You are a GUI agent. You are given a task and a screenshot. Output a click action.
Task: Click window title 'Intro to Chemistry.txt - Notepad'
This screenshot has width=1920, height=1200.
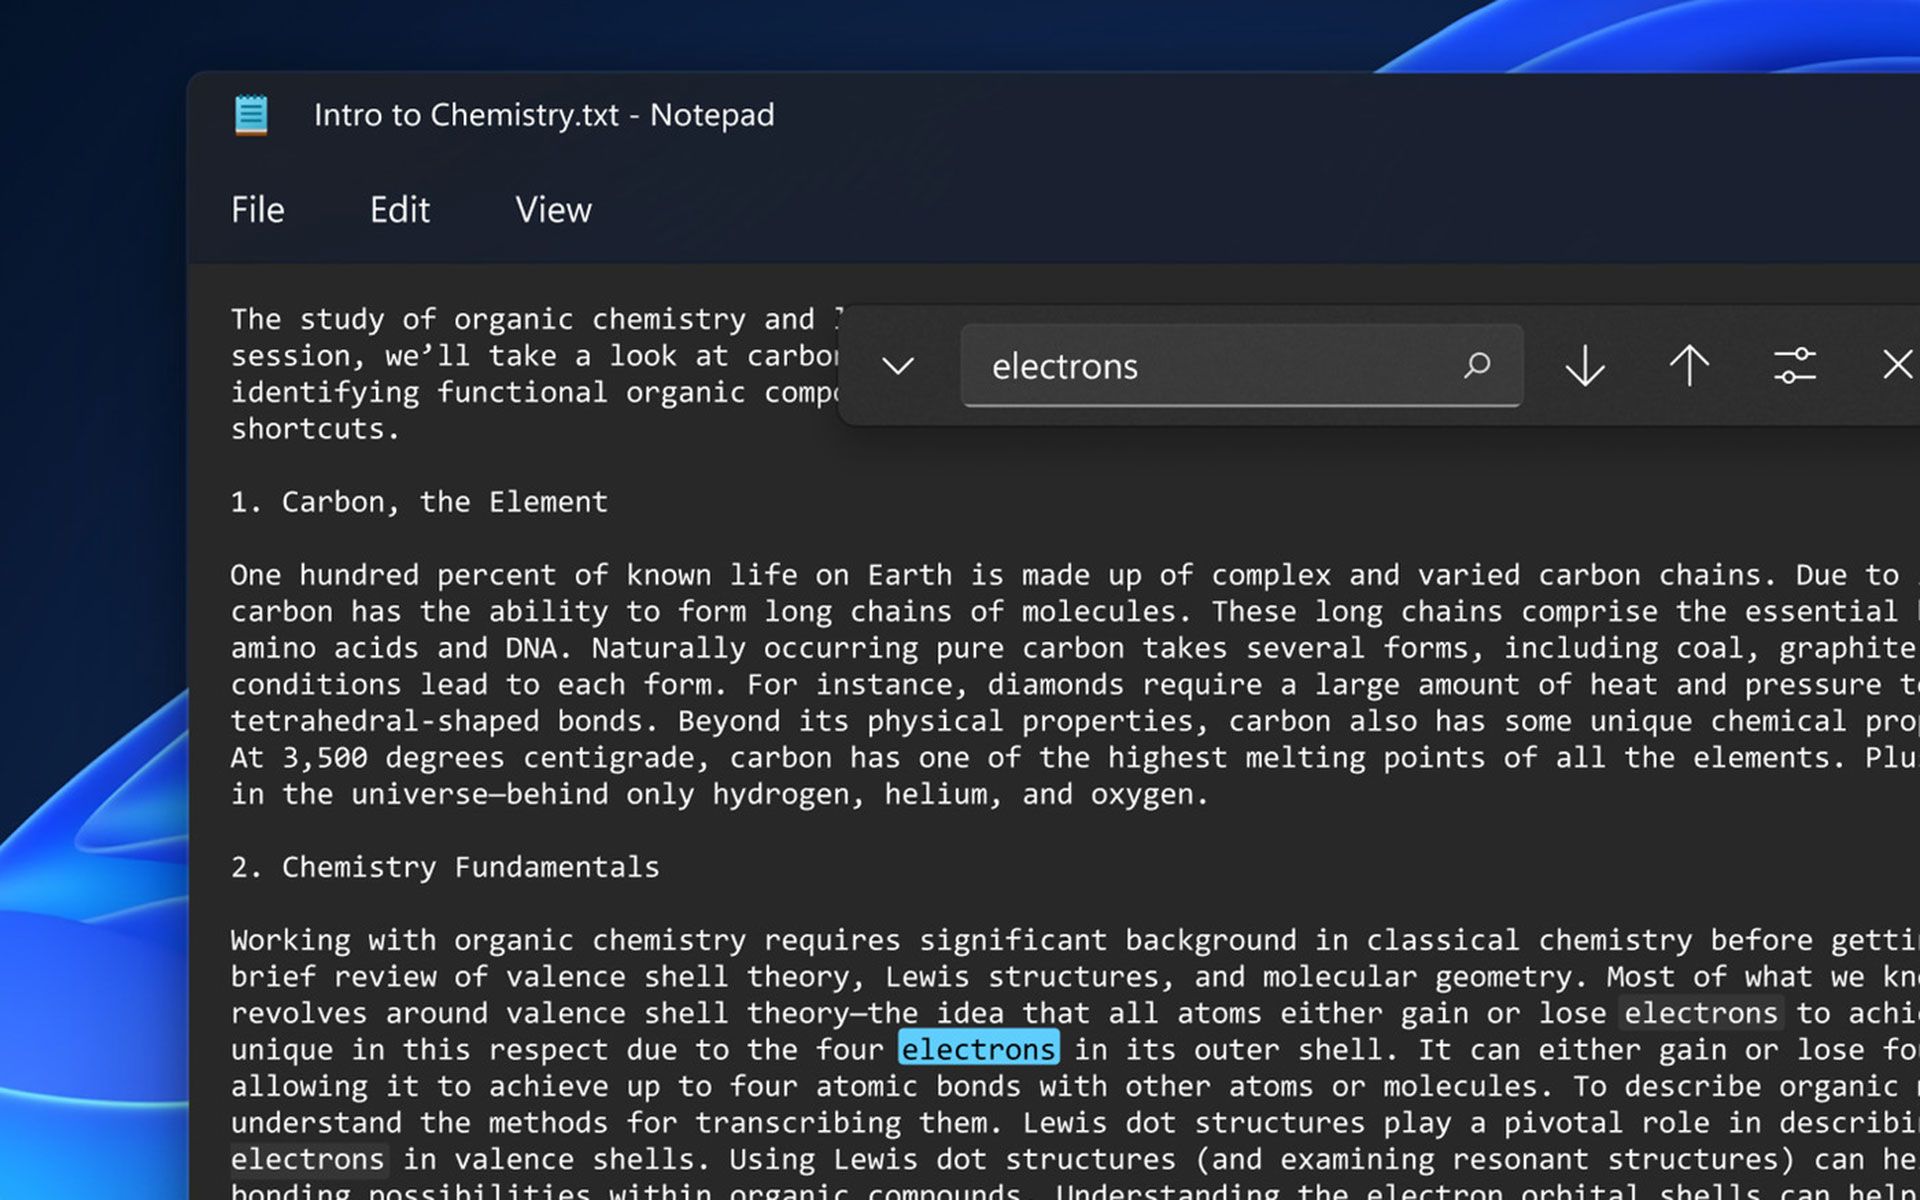click(x=544, y=115)
